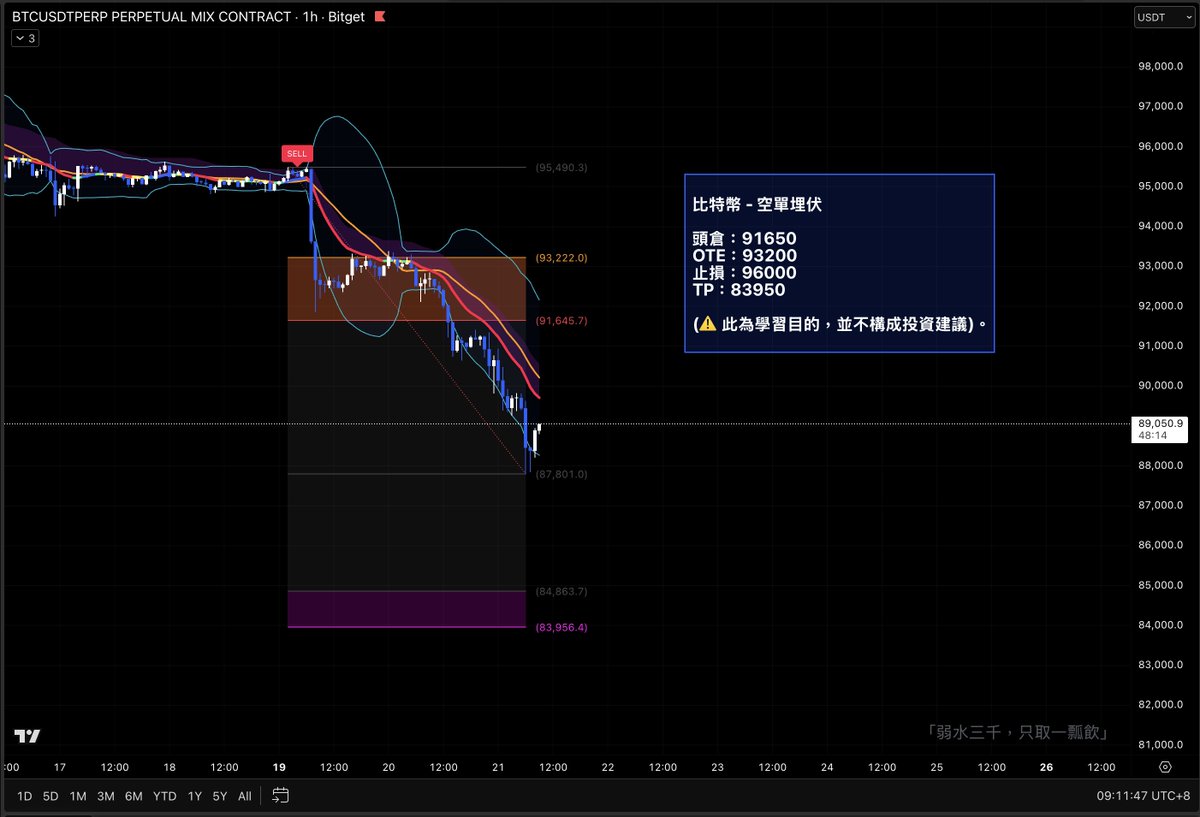Click date 26 on the time axis

1046,767
